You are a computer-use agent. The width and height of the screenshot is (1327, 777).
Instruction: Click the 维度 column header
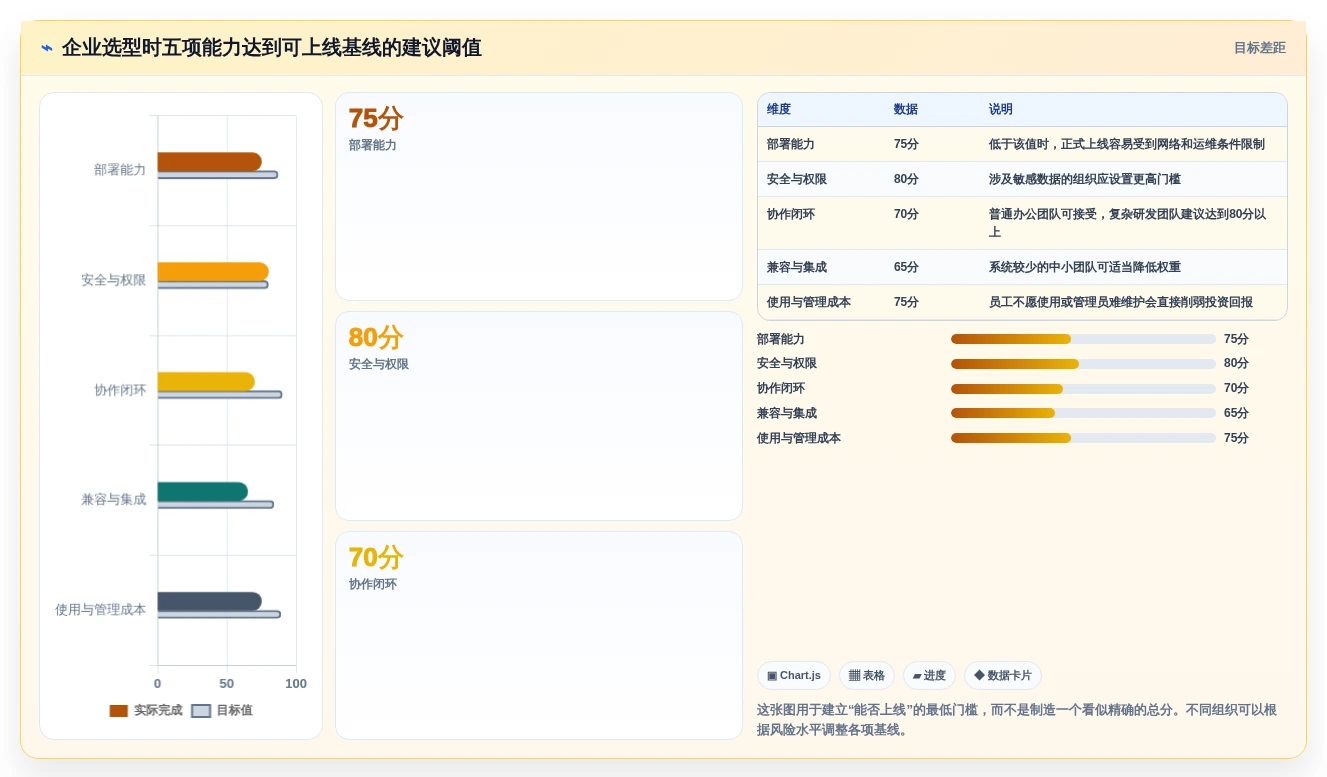click(x=779, y=109)
